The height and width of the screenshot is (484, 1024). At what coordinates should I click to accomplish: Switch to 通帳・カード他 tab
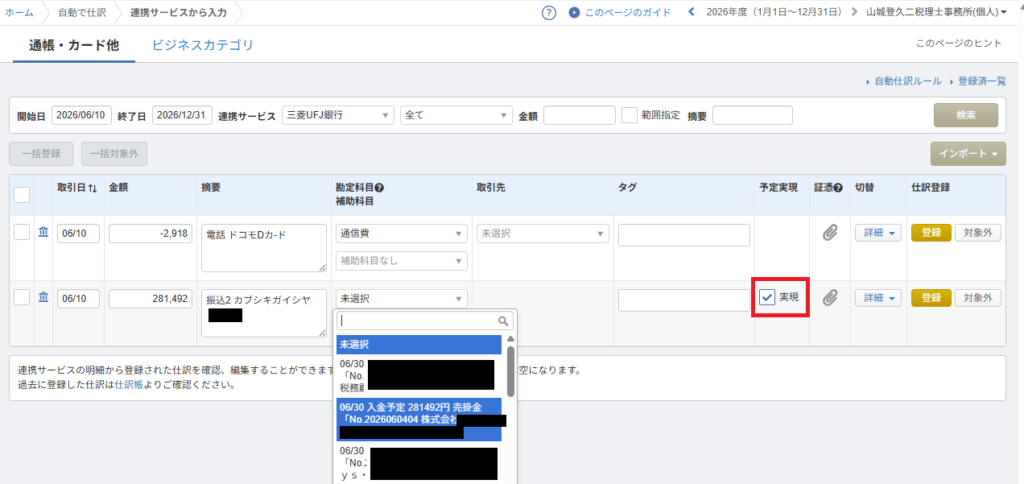(x=74, y=45)
